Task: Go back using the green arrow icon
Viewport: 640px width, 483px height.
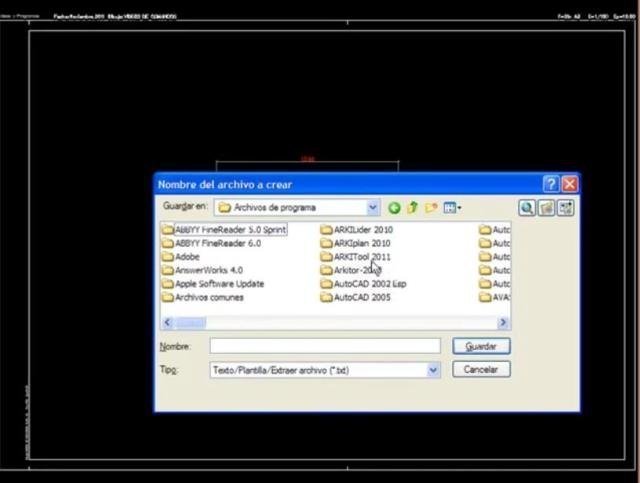Action: pos(394,208)
